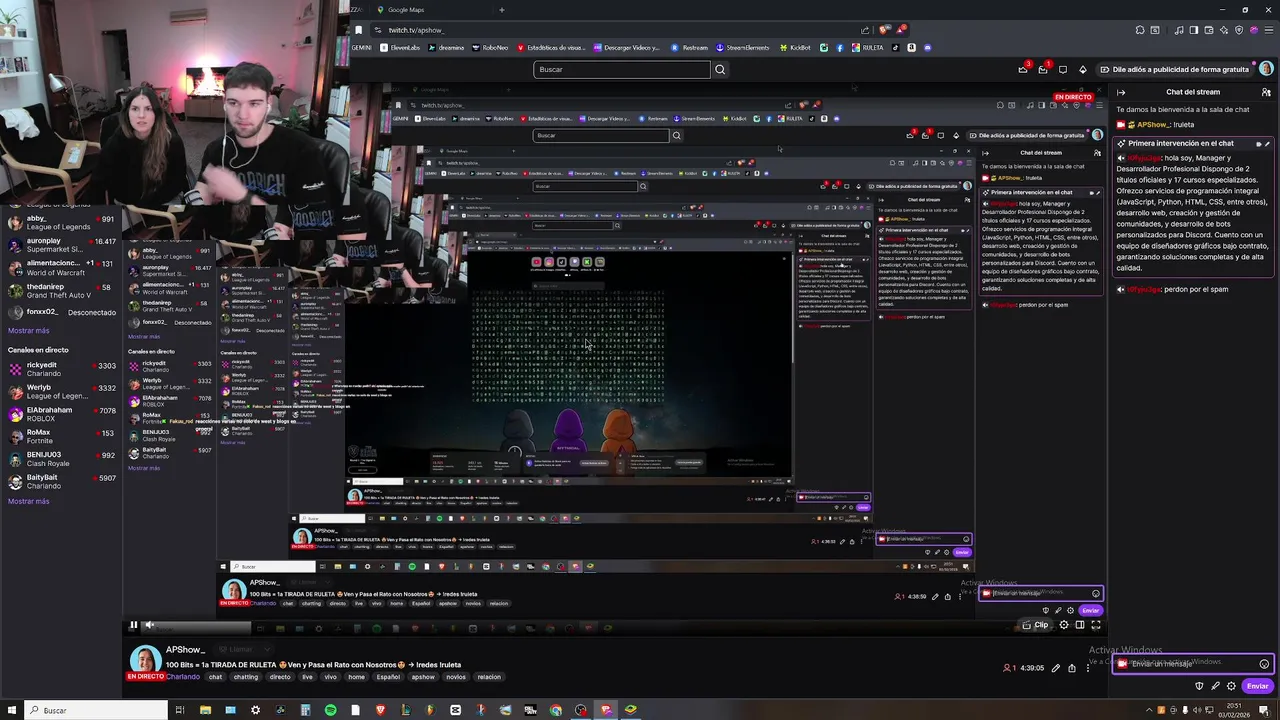Screen dimensions: 1280x720
Task: Open the Restream bookmark
Action: tap(690, 48)
